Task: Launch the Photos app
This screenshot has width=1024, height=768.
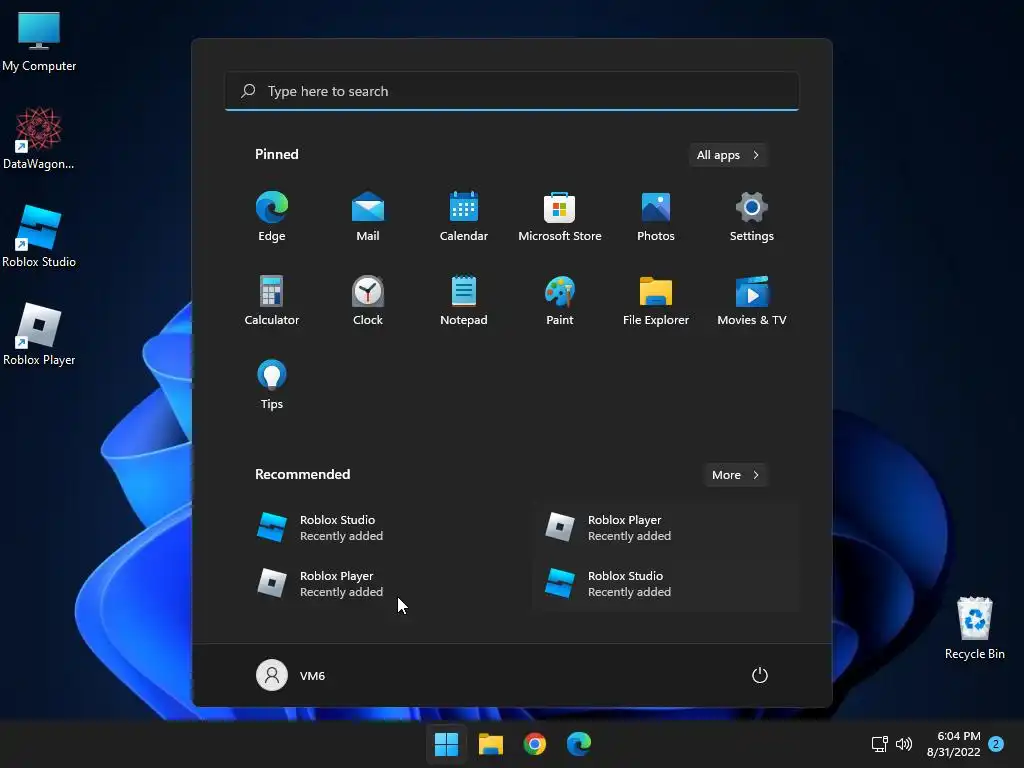Action: point(656,217)
